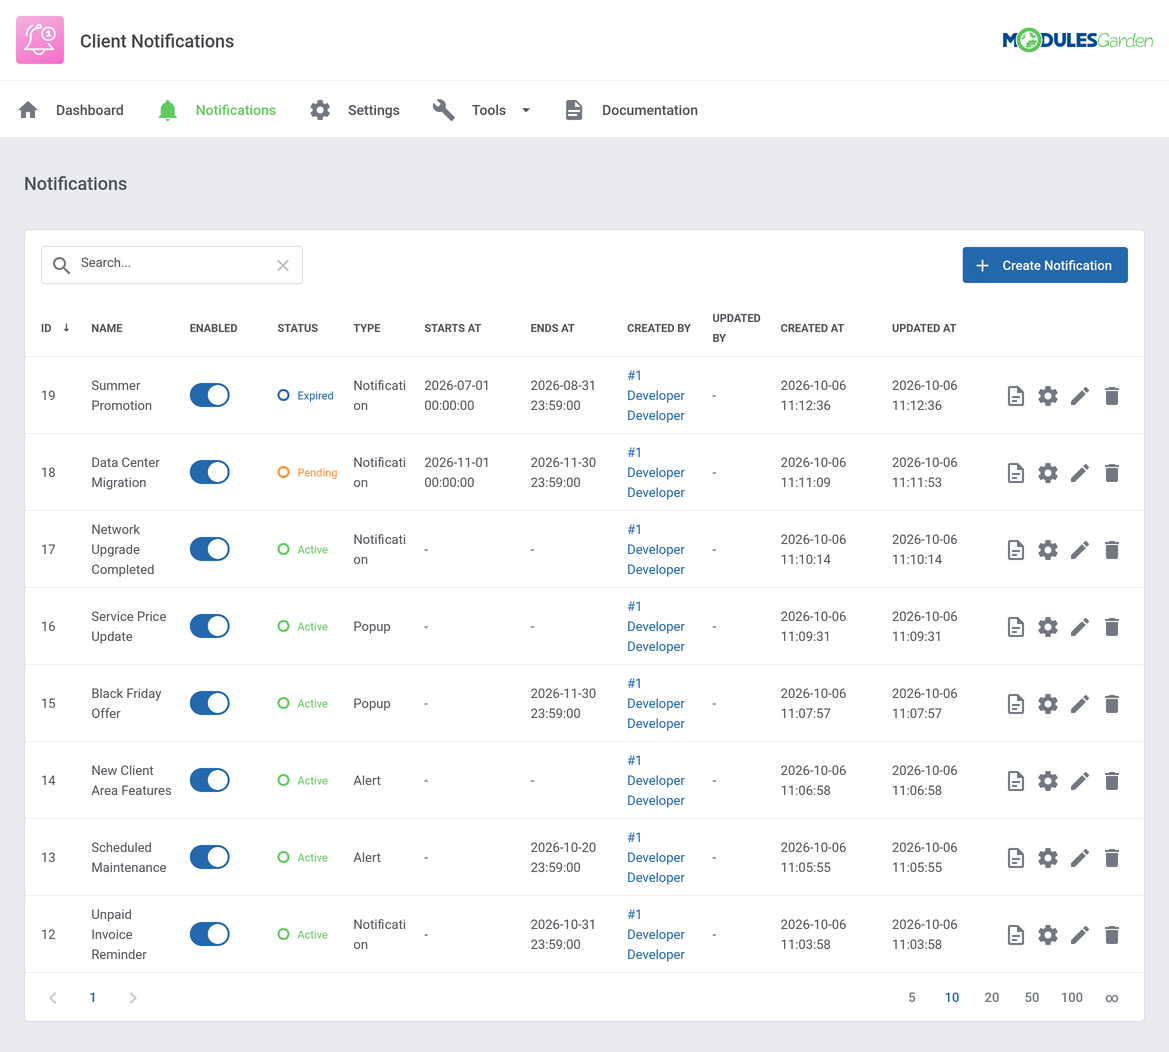Sort by STATUS column header

[x=297, y=328]
